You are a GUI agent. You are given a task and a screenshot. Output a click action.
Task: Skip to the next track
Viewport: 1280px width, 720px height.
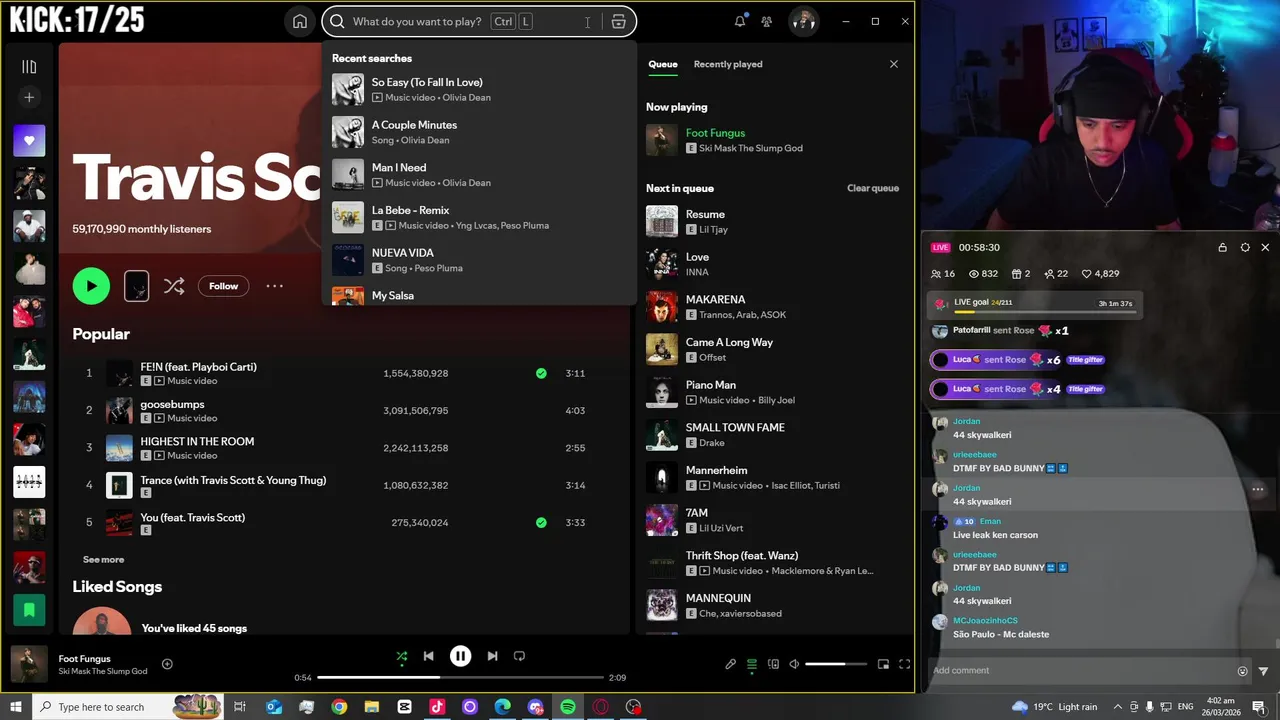click(x=492, y=656)
